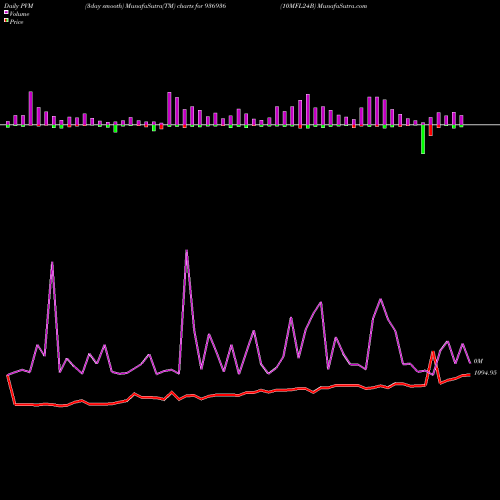Select the 'Volume' legend label
Viewport: 500px width, 500px height.
click(x=19, y=14)
